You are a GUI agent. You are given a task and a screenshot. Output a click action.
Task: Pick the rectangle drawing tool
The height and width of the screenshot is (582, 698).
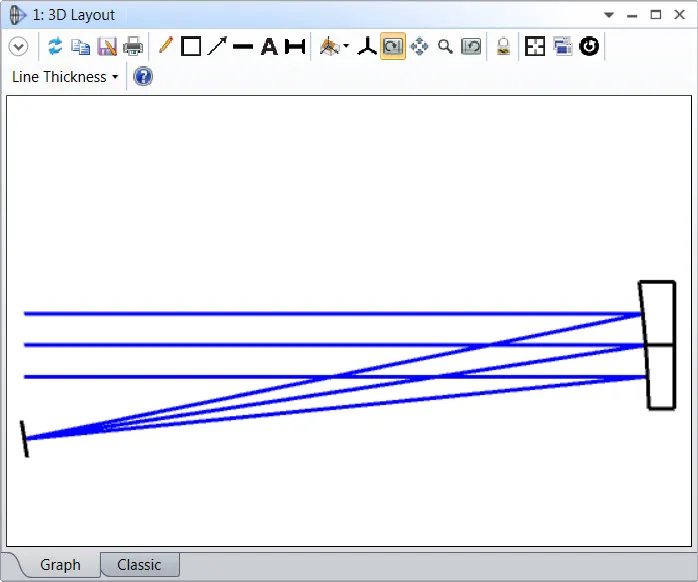tap(191, 46)
